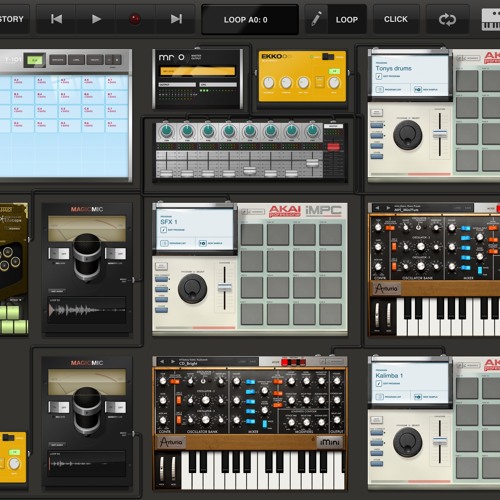Open the CD_Bright preset name field

tap(218, 362)
